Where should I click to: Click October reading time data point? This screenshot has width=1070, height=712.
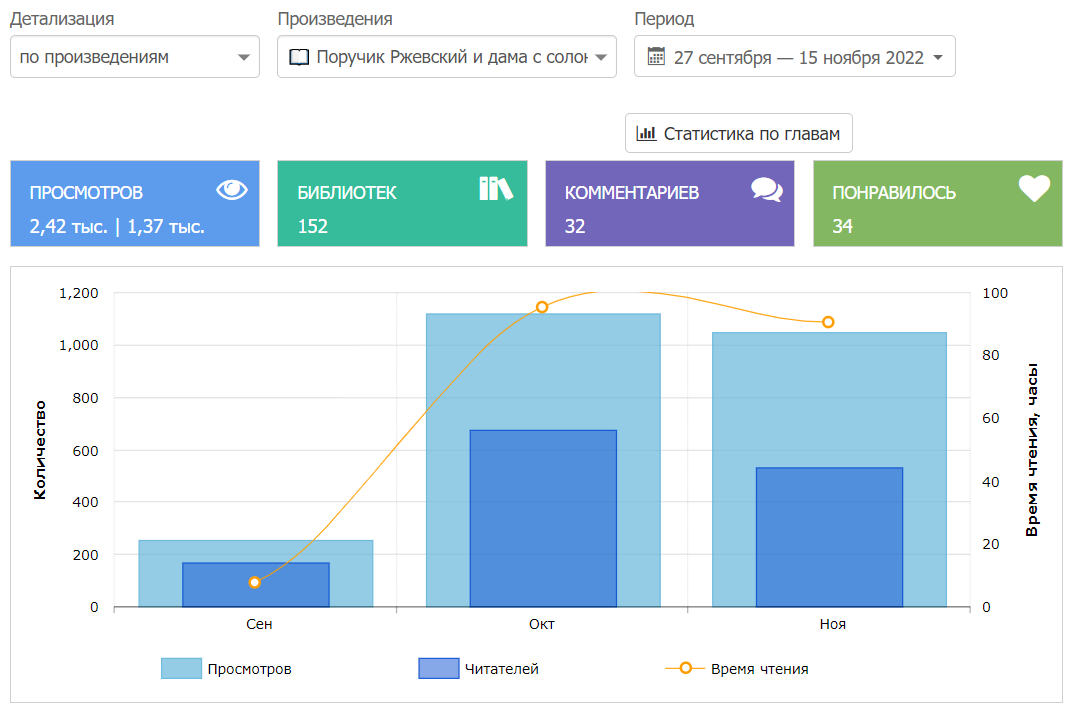(542, 307)
